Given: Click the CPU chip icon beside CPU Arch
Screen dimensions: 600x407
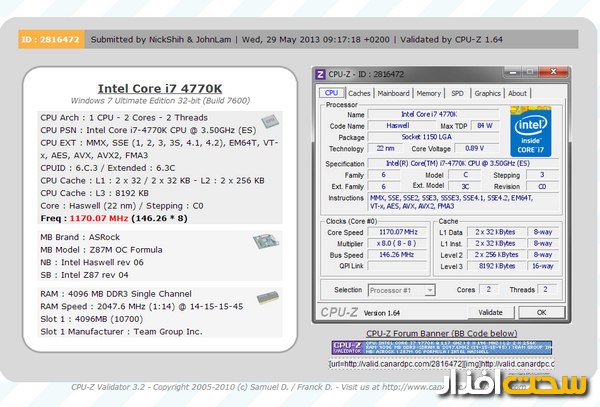Looking at the screenshot, I should pyautogui.click(x=270, y=121).
